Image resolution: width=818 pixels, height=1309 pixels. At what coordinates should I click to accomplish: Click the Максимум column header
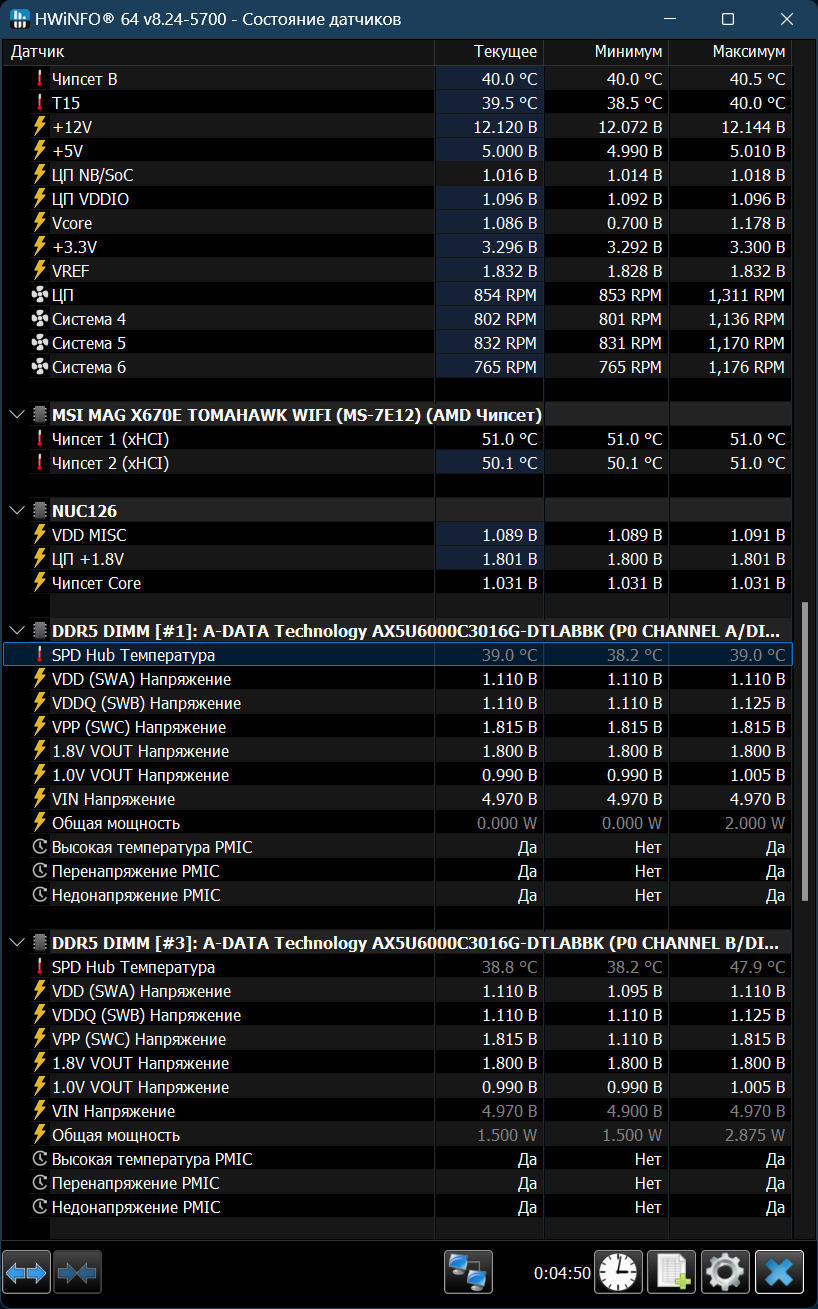(730, 52)
